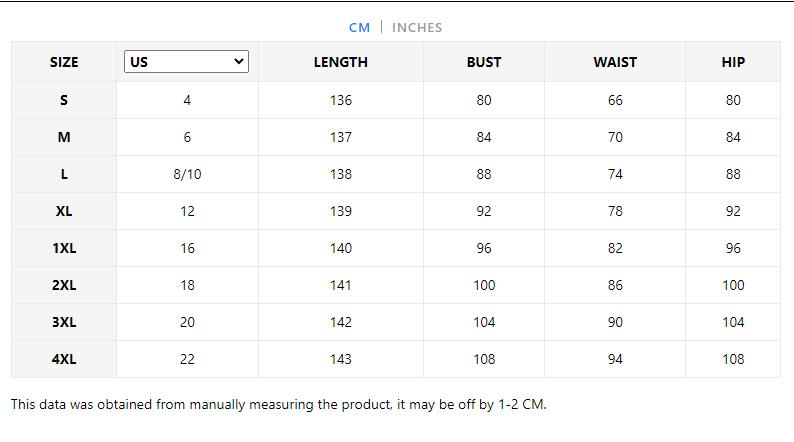Select the CM unit option
794x442 pixels.
click(x=359, y=27)
